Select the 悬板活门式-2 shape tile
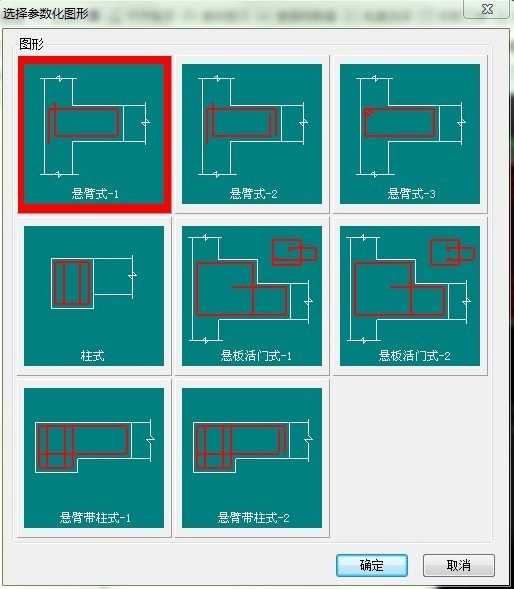514x589 pixels. click(x=410, y=296)
